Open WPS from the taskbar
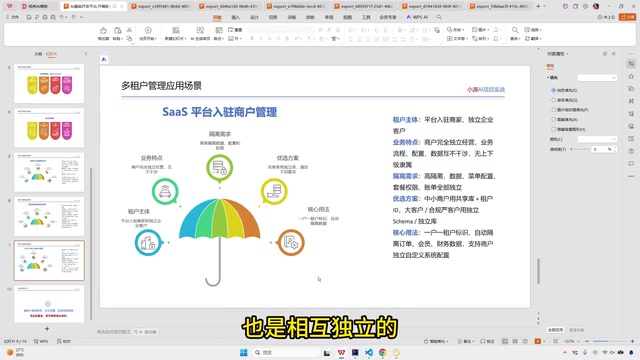The image size is (640, 360). pos(341,352)
